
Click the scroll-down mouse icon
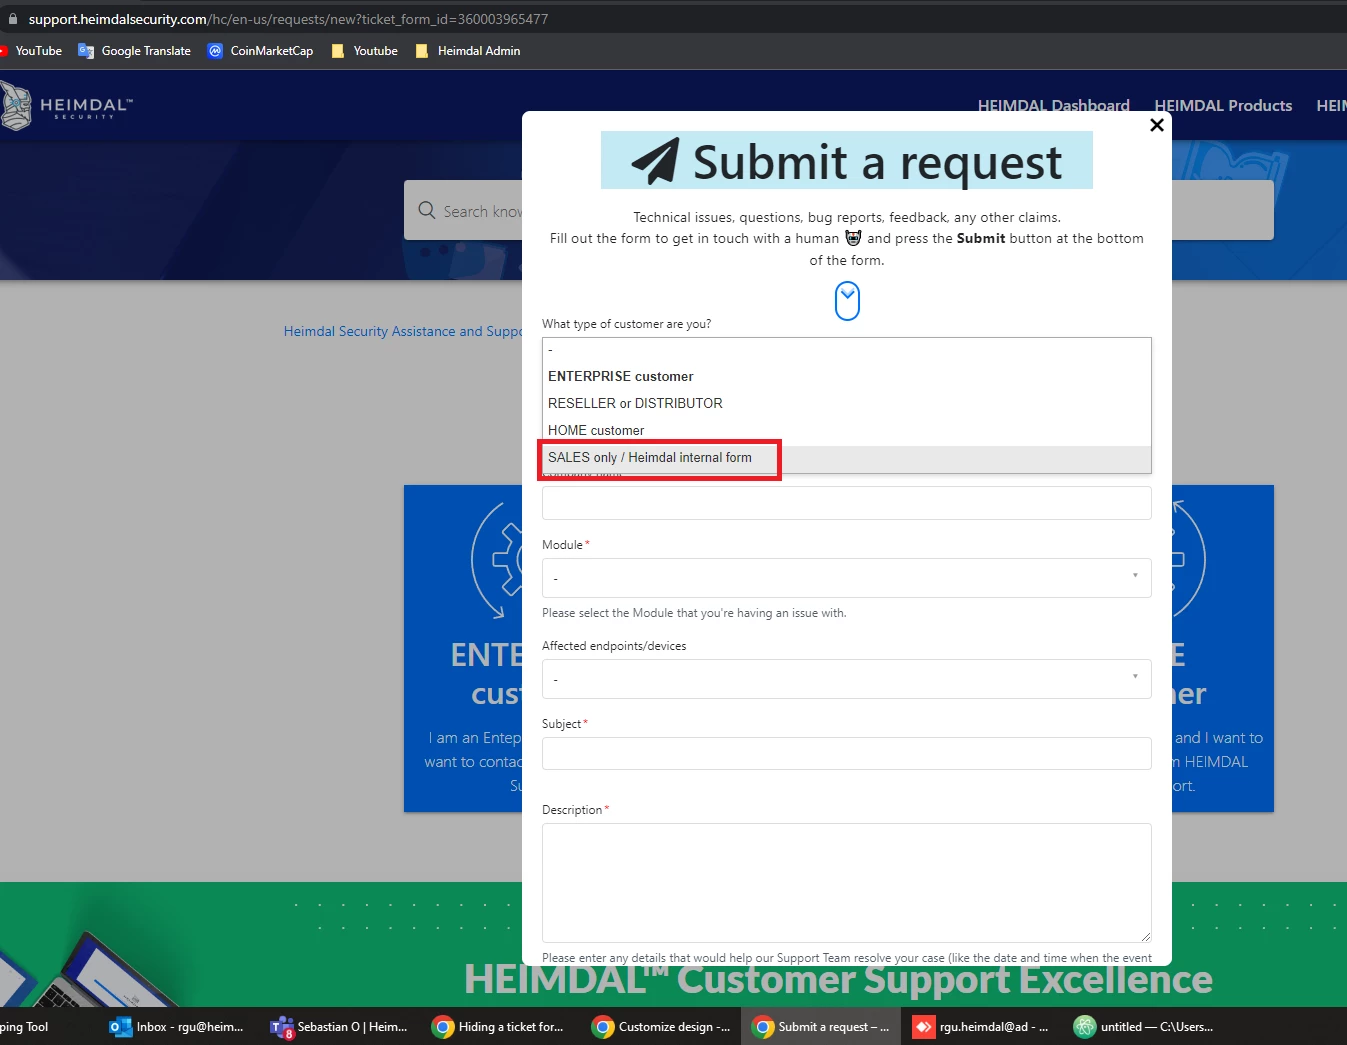(847, 300)
